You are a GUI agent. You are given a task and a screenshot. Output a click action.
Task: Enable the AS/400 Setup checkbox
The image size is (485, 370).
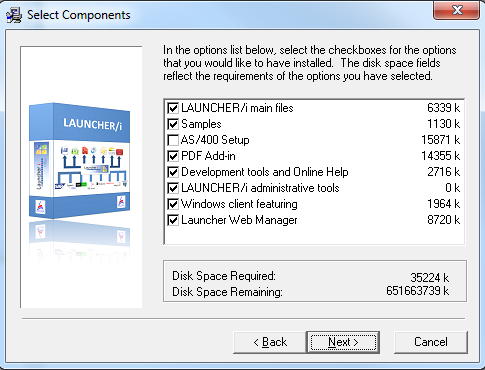coord(173,140)
